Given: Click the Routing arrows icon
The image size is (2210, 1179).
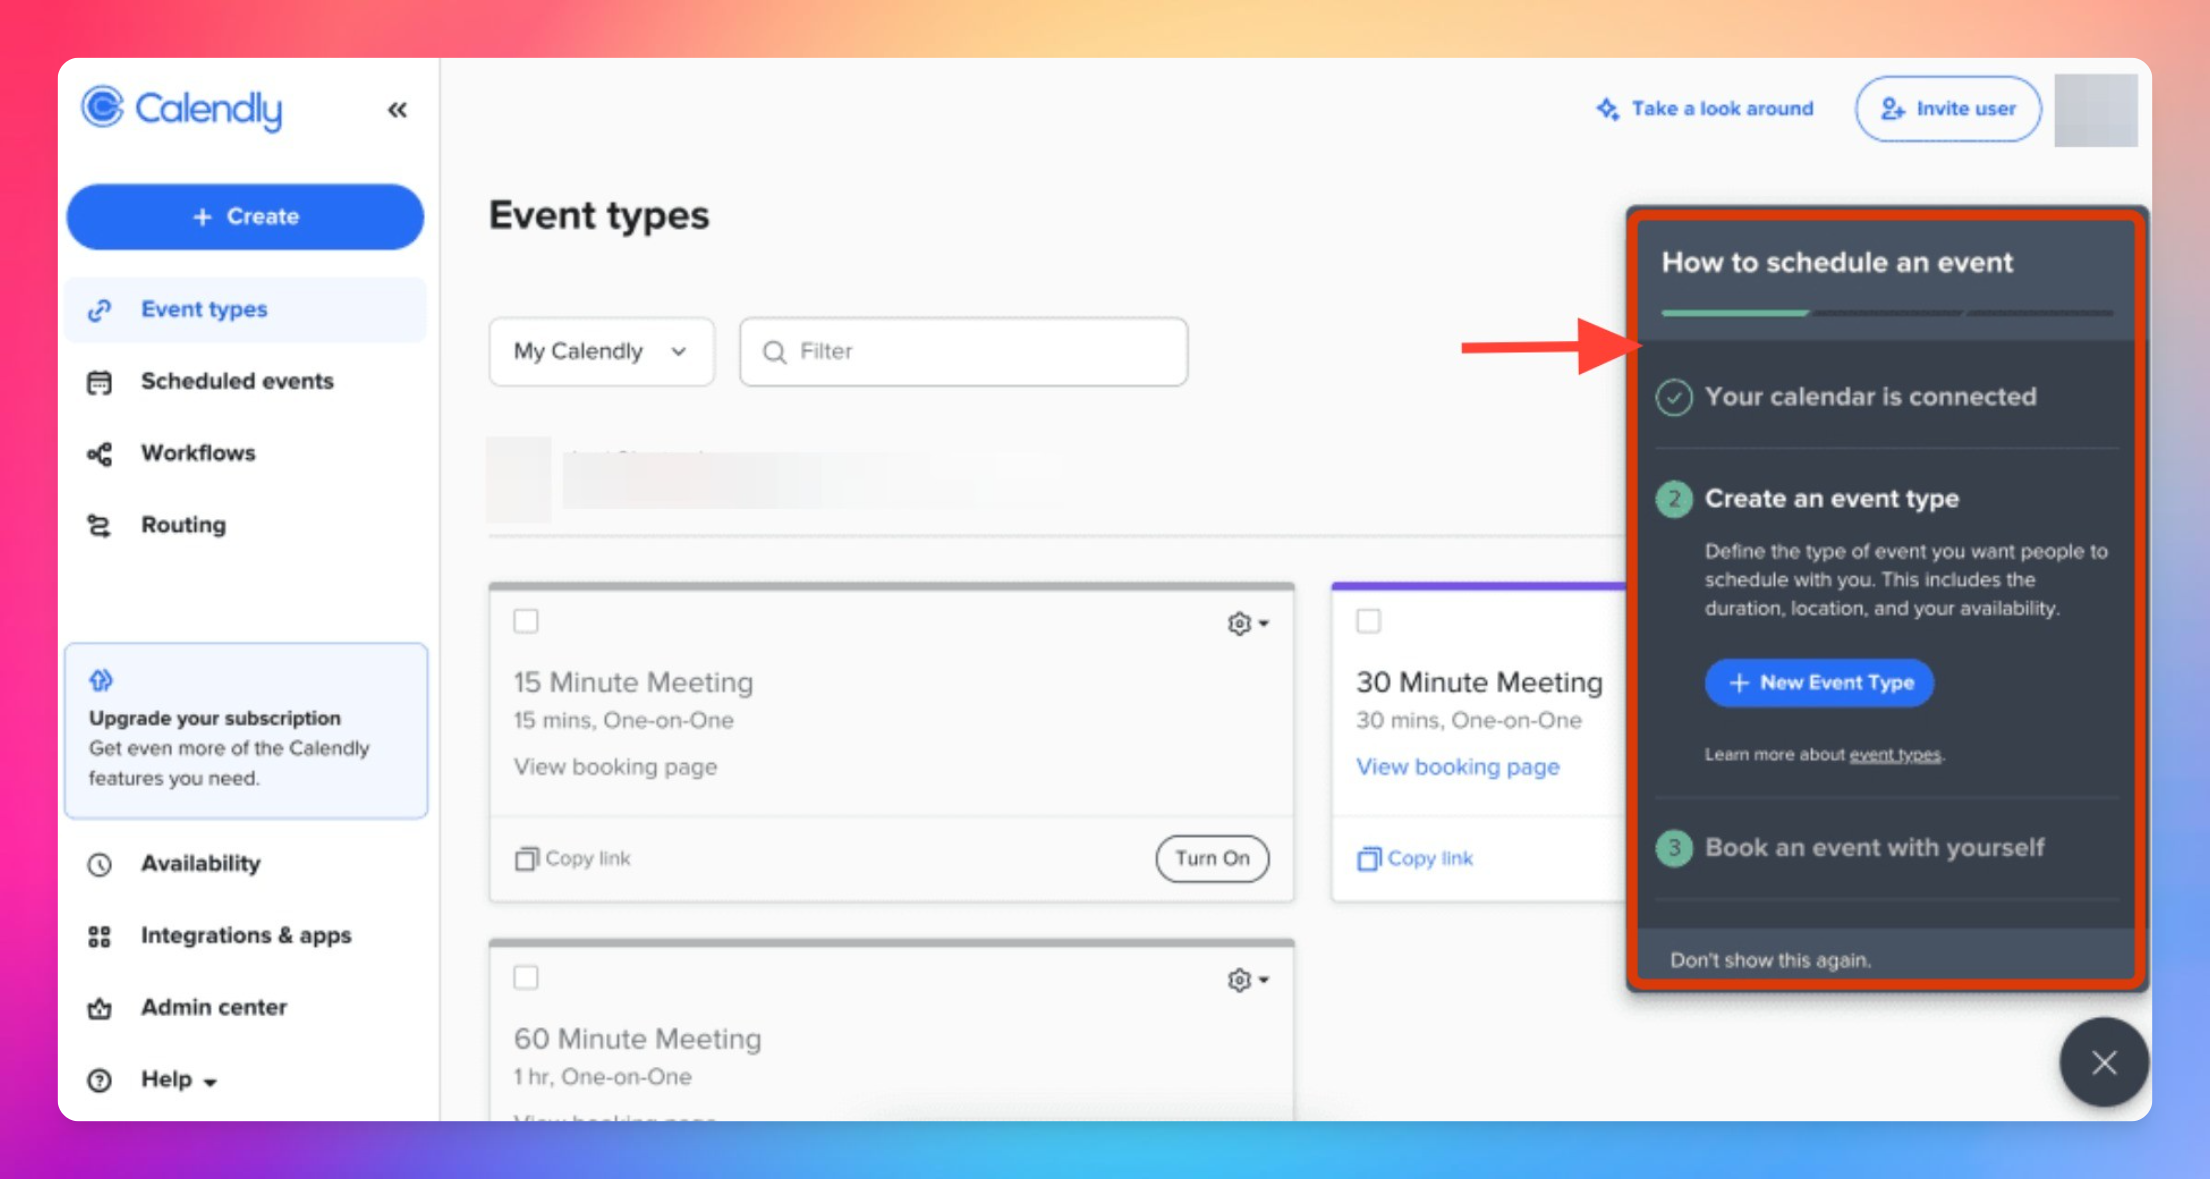Looking at the screenshot, I should (x=99, y=526).
